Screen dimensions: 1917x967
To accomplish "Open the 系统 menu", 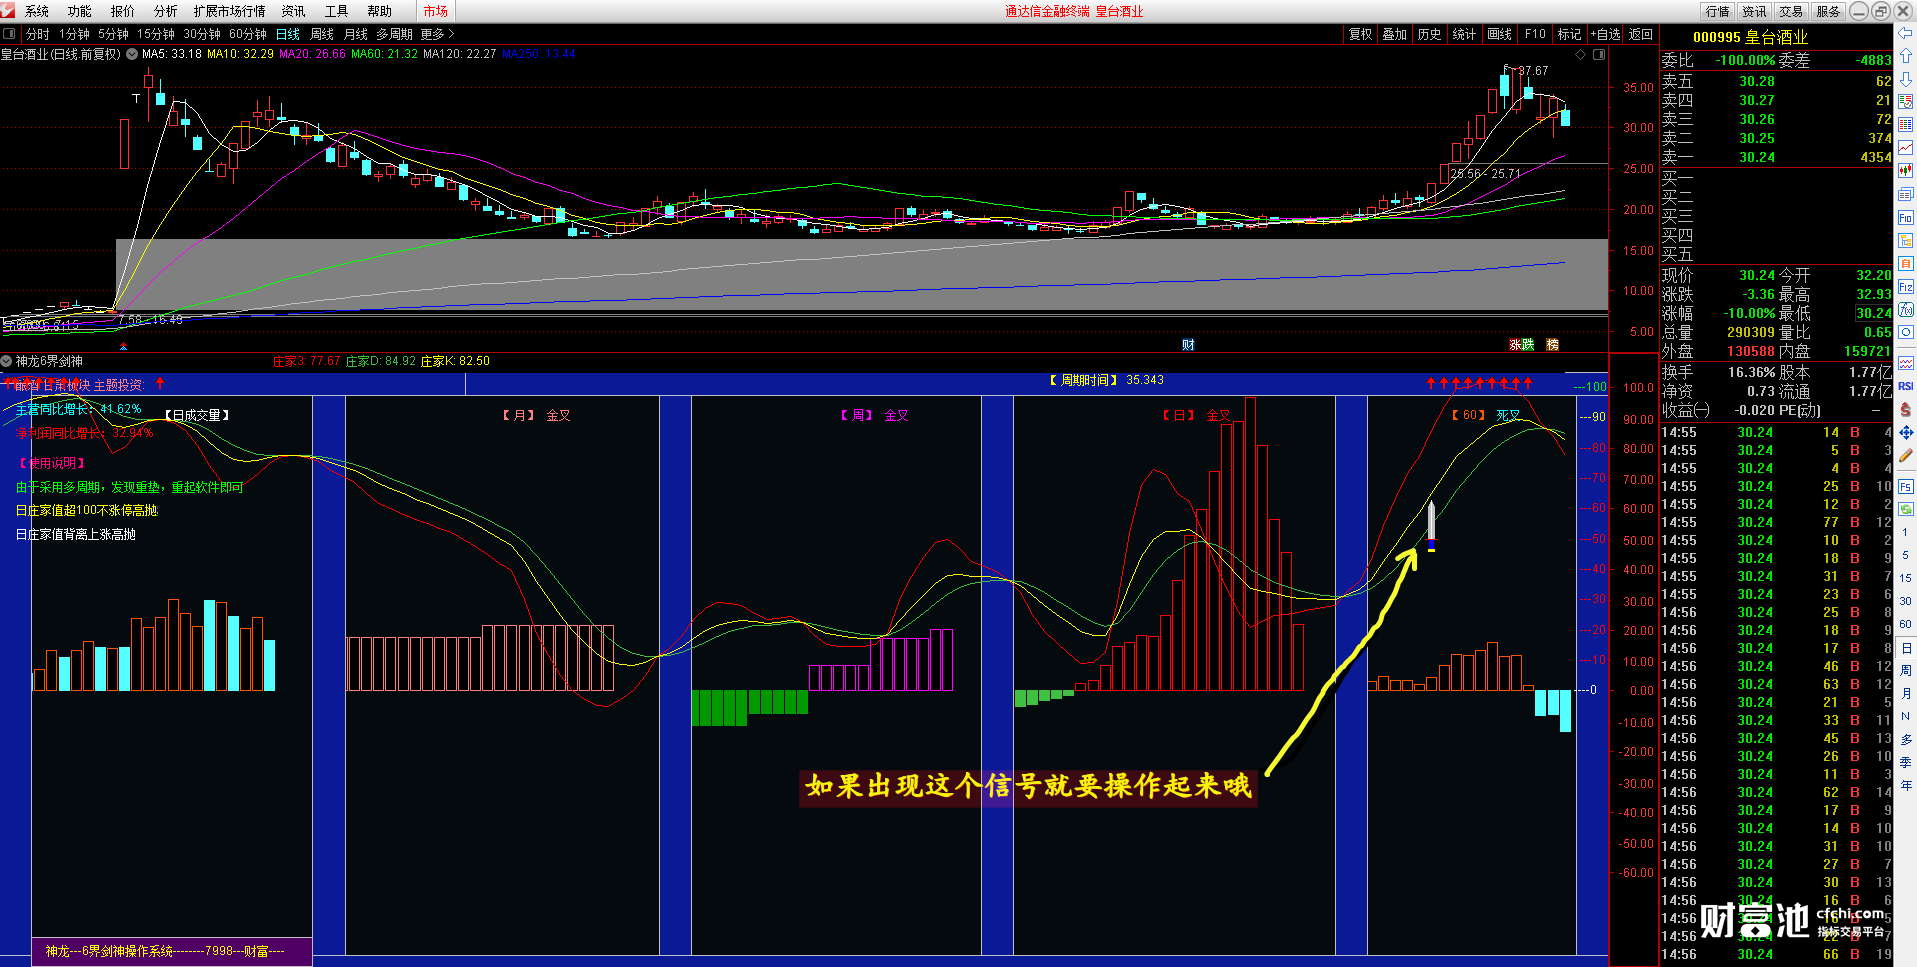I will coord(37,11).
